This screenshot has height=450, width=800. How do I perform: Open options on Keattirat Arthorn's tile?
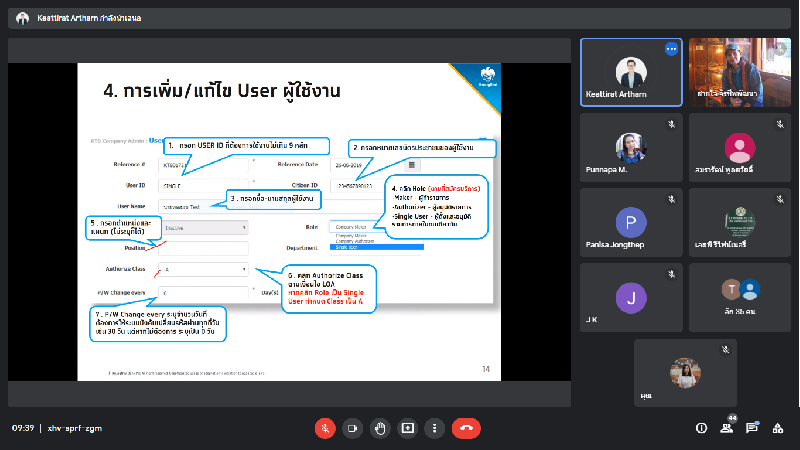[672, 48]
